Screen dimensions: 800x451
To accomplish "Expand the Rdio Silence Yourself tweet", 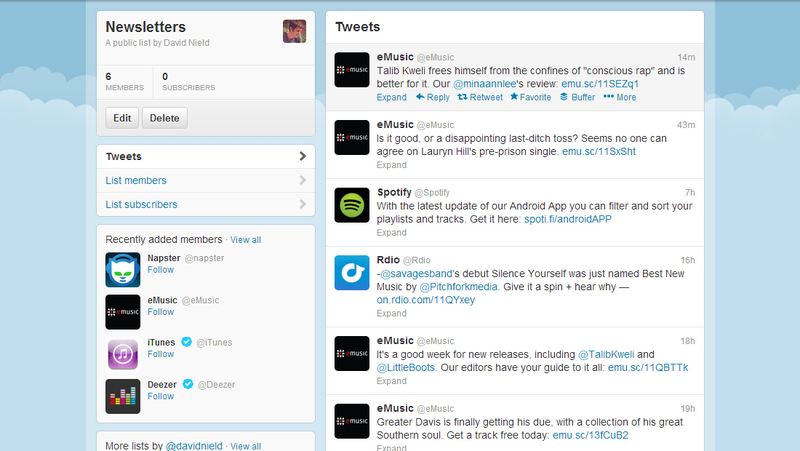I will [x=392, y=313].
